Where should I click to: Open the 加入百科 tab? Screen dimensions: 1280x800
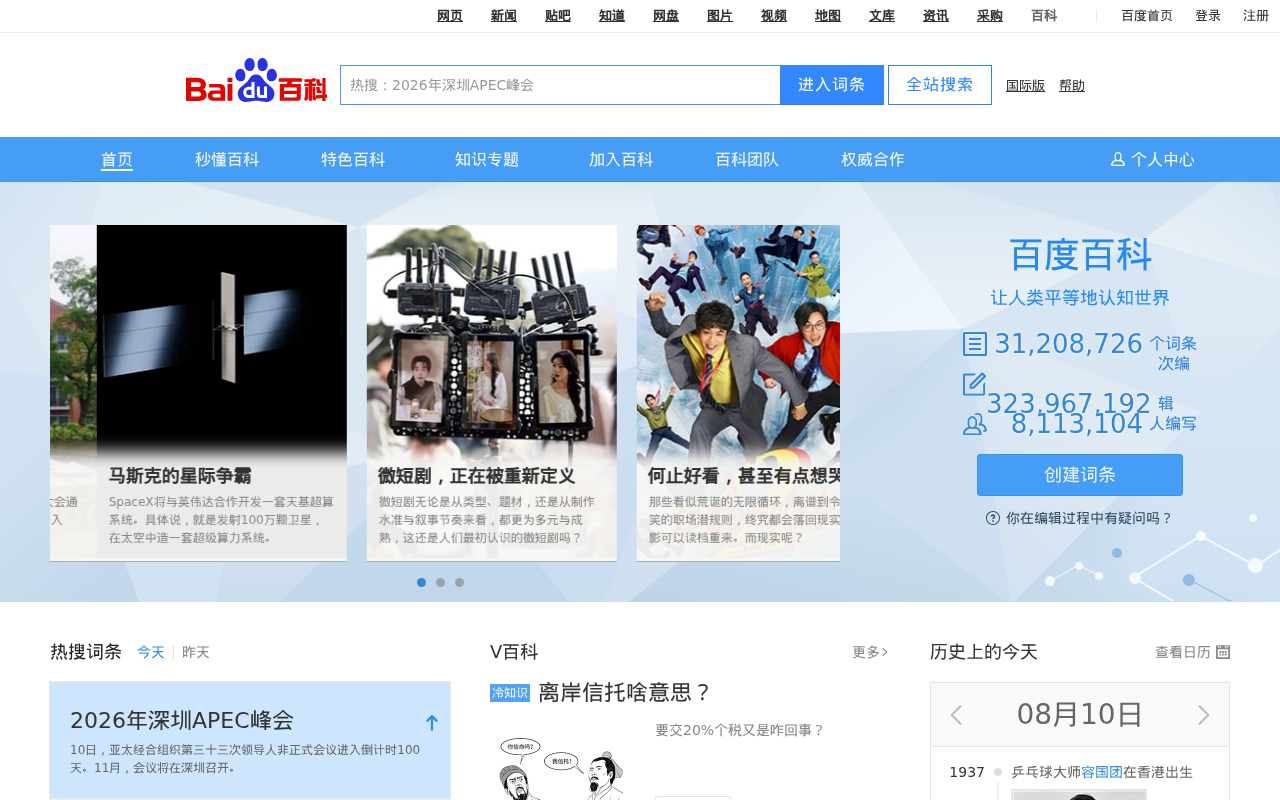point(621,160)
